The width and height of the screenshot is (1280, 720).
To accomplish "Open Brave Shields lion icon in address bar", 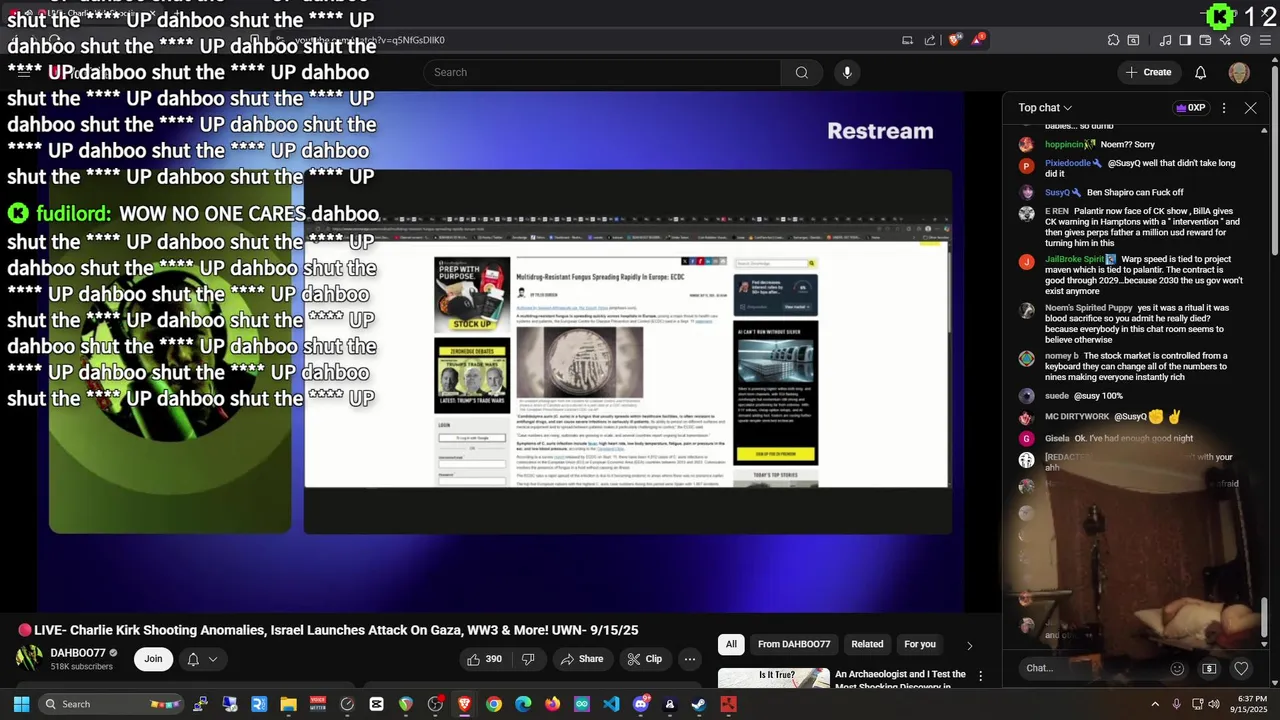I will 955,40.
